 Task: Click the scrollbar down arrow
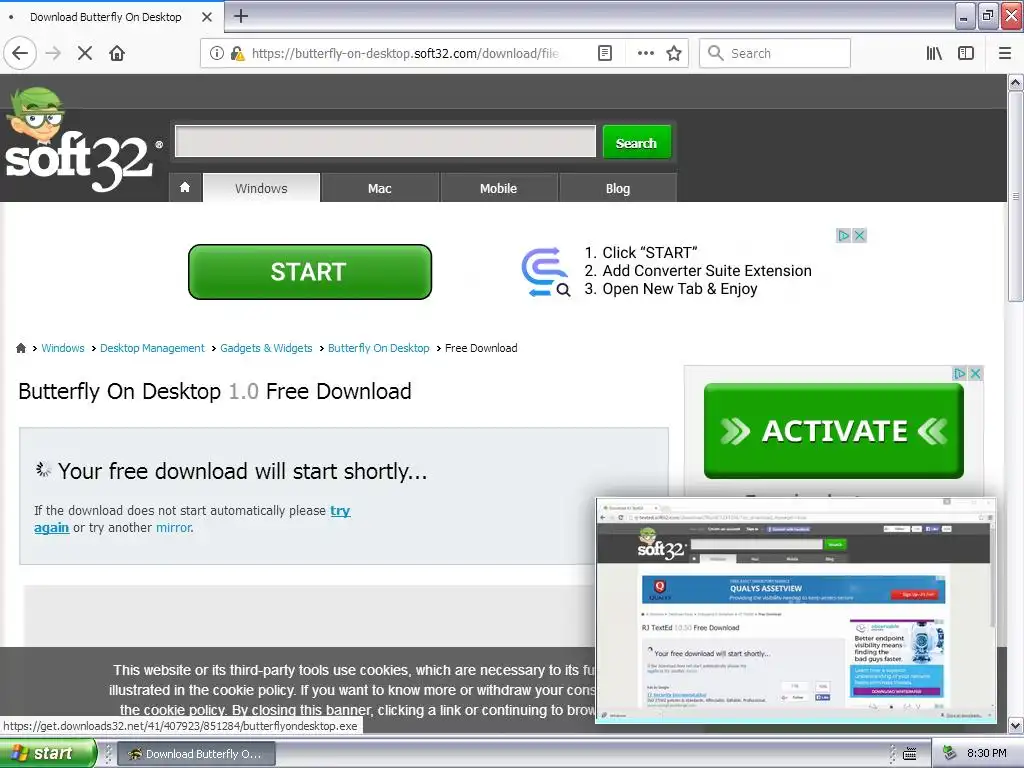(x=1015, y=725)
